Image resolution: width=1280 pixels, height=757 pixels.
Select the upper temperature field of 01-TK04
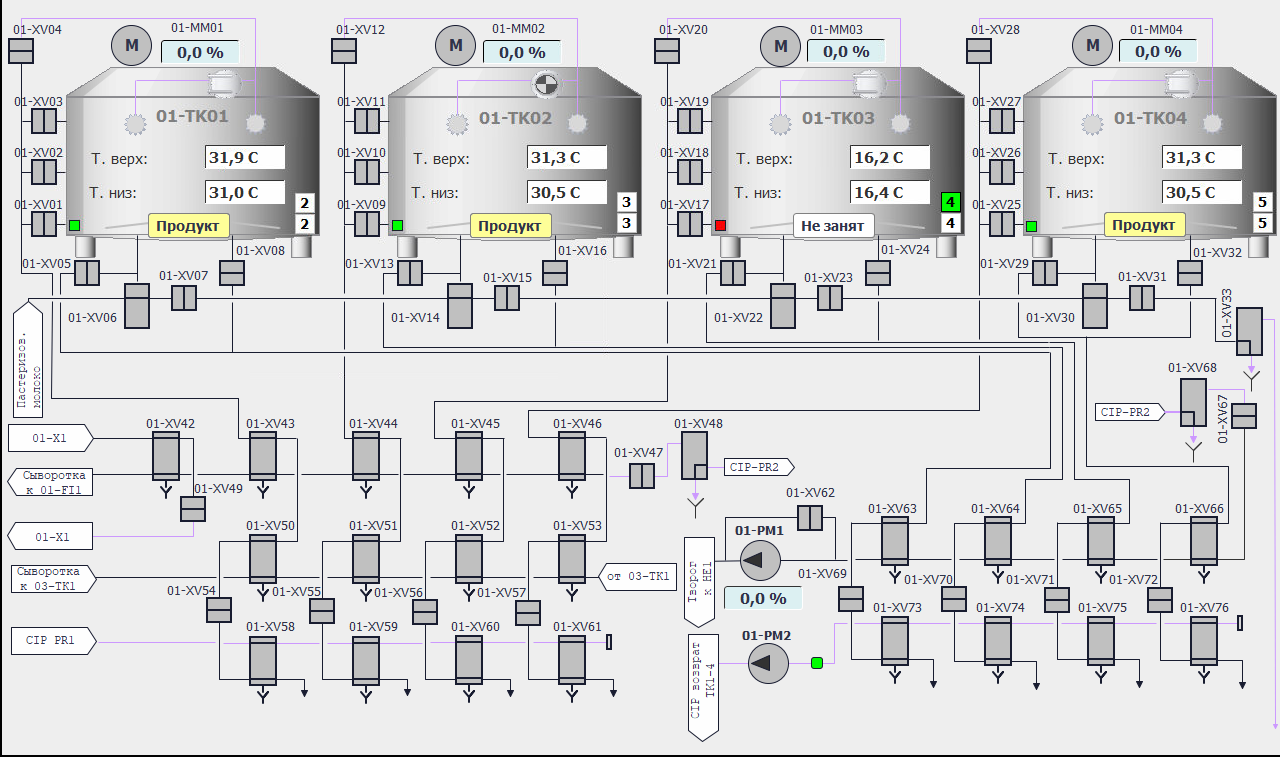1203,158
